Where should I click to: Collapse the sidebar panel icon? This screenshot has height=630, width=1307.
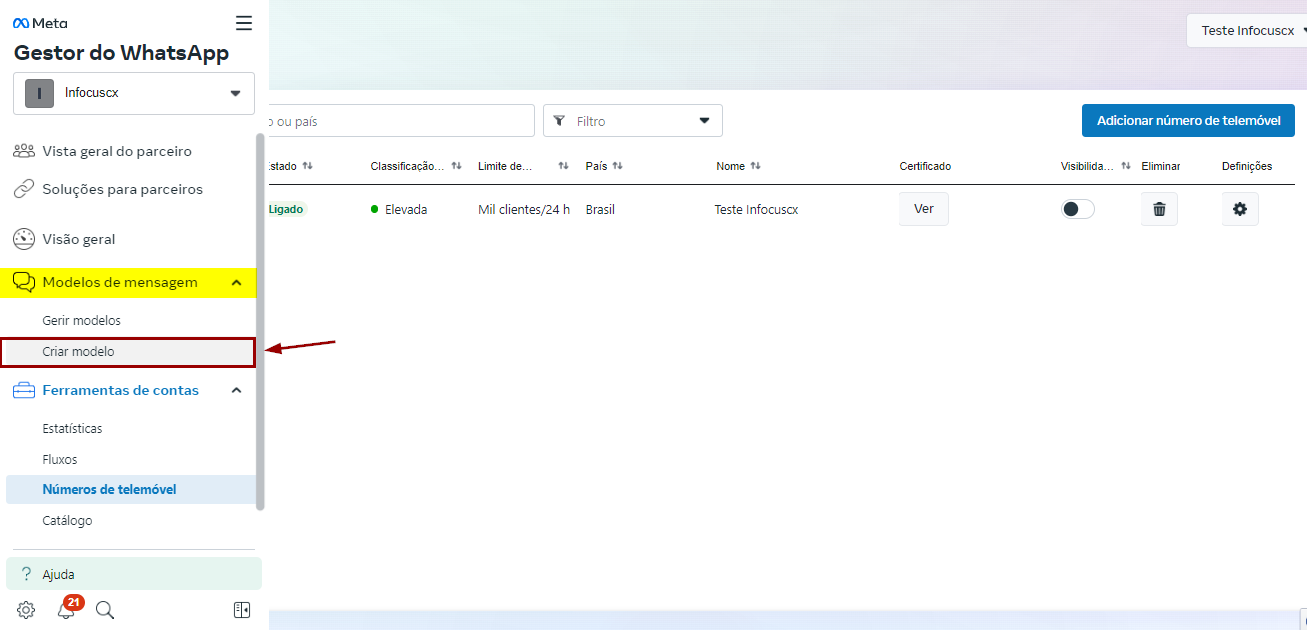point(242,610)
